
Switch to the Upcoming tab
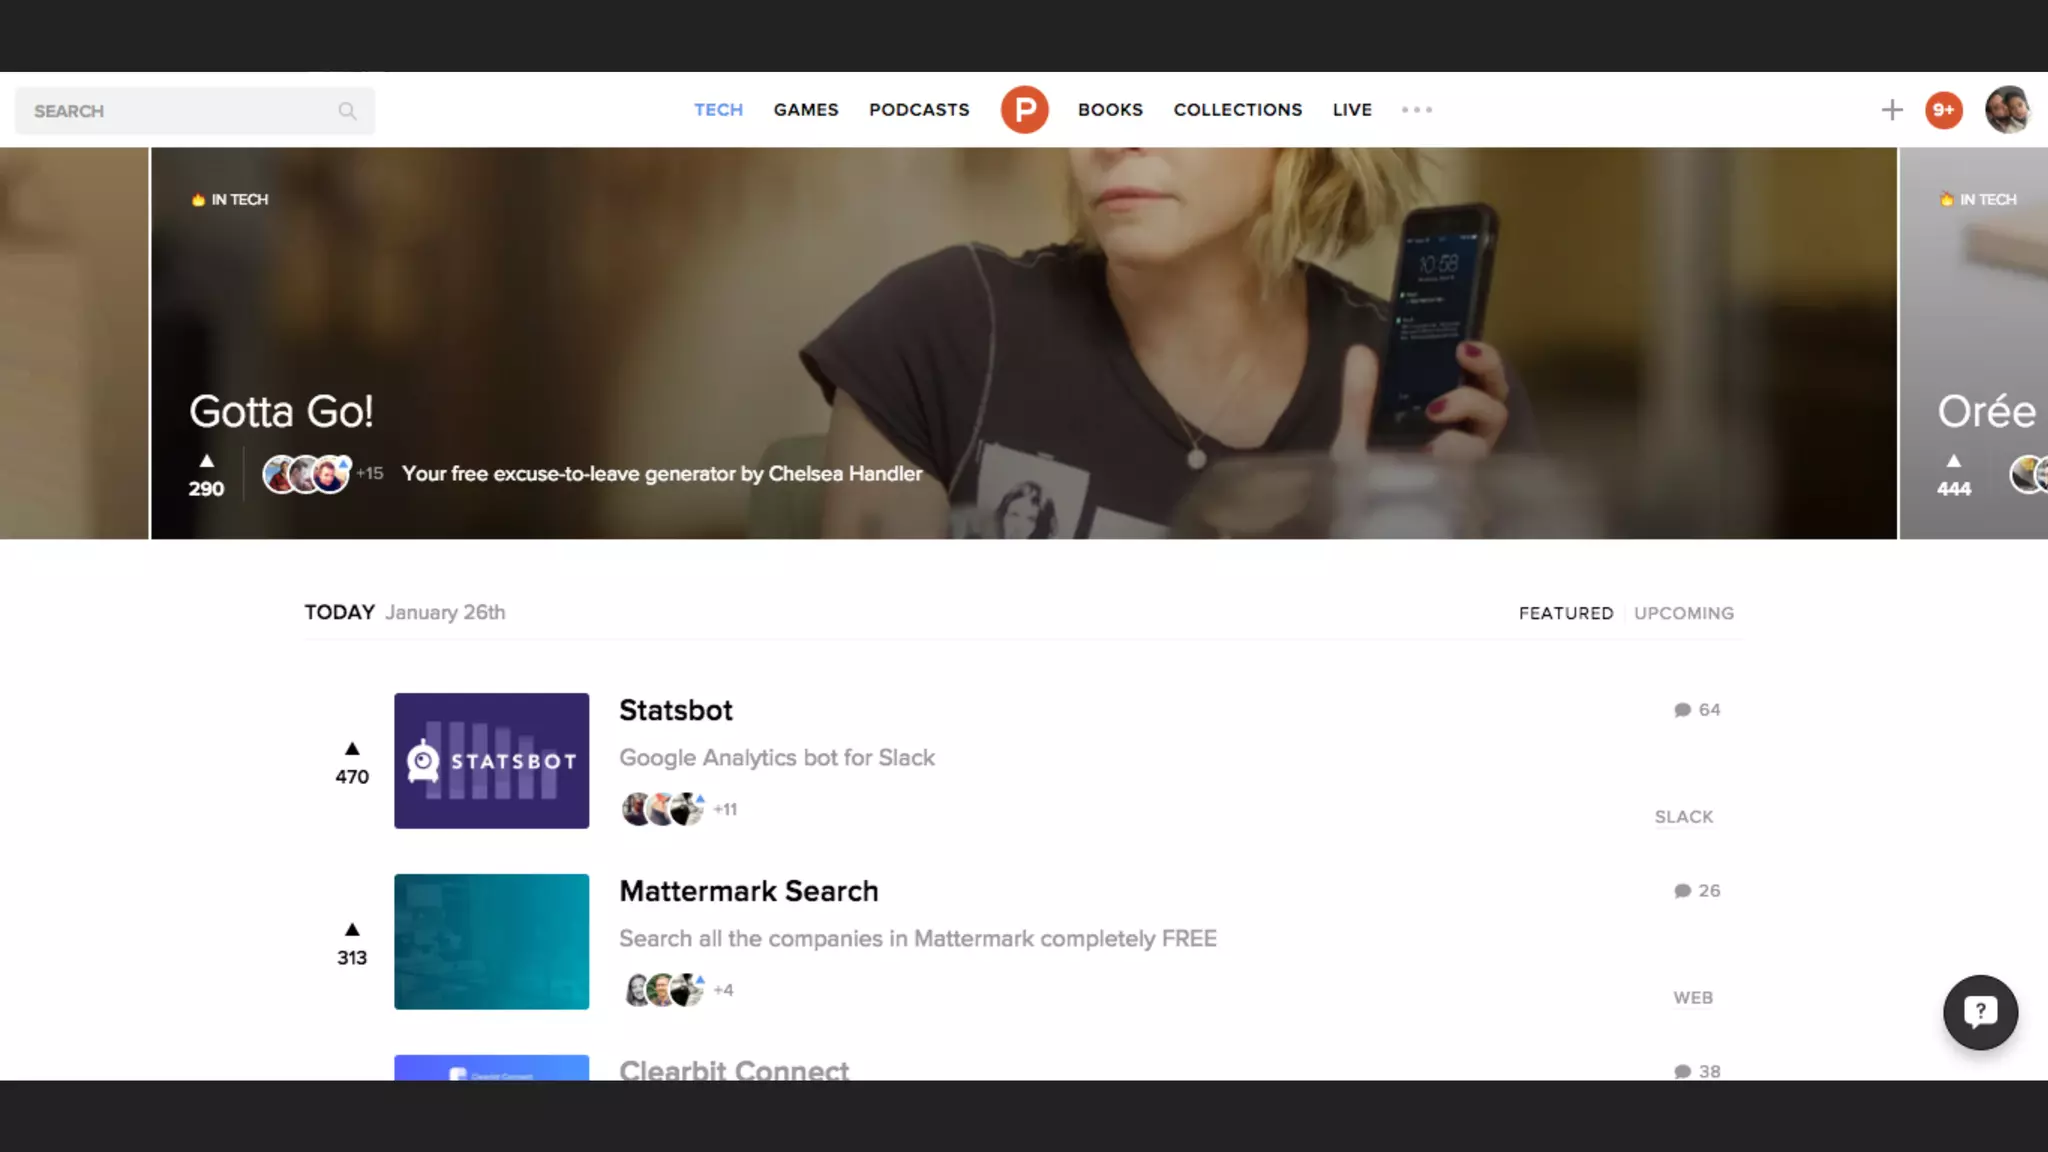click(1683, 613)
